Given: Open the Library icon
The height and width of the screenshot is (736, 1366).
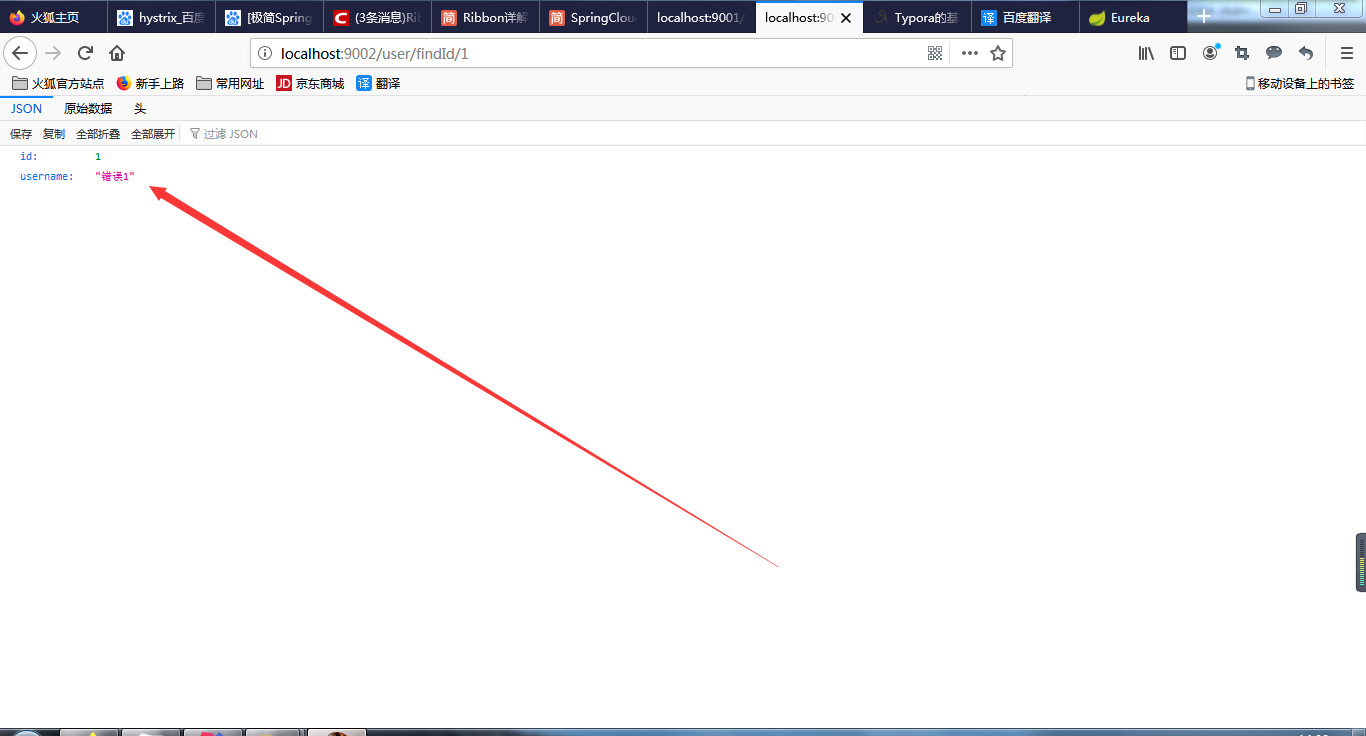Looking at the screenshot, I should pyautogui.click(x=1146, y=53).
